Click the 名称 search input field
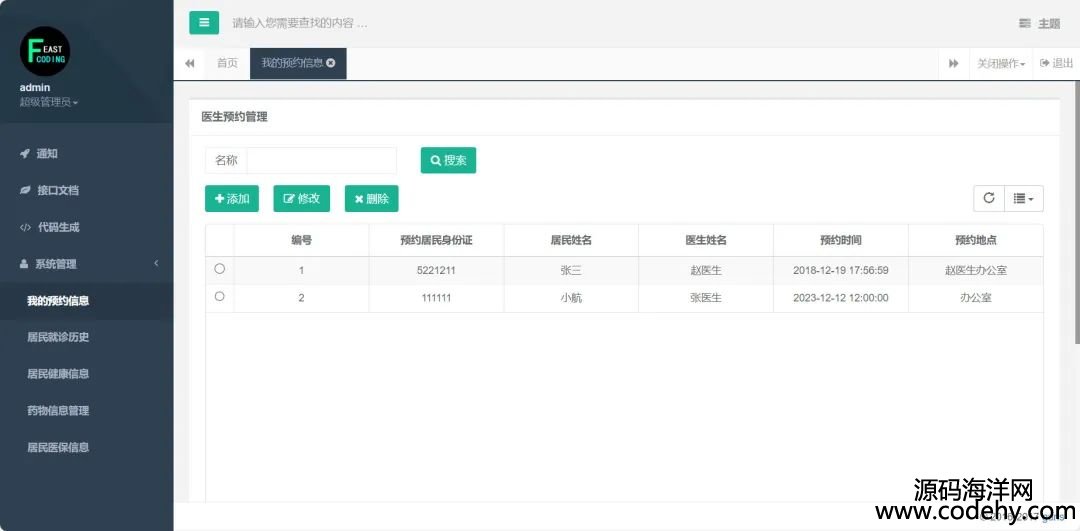Image resolution: width=1080 pixels, height=531 pixels. [x=321, y=160]
